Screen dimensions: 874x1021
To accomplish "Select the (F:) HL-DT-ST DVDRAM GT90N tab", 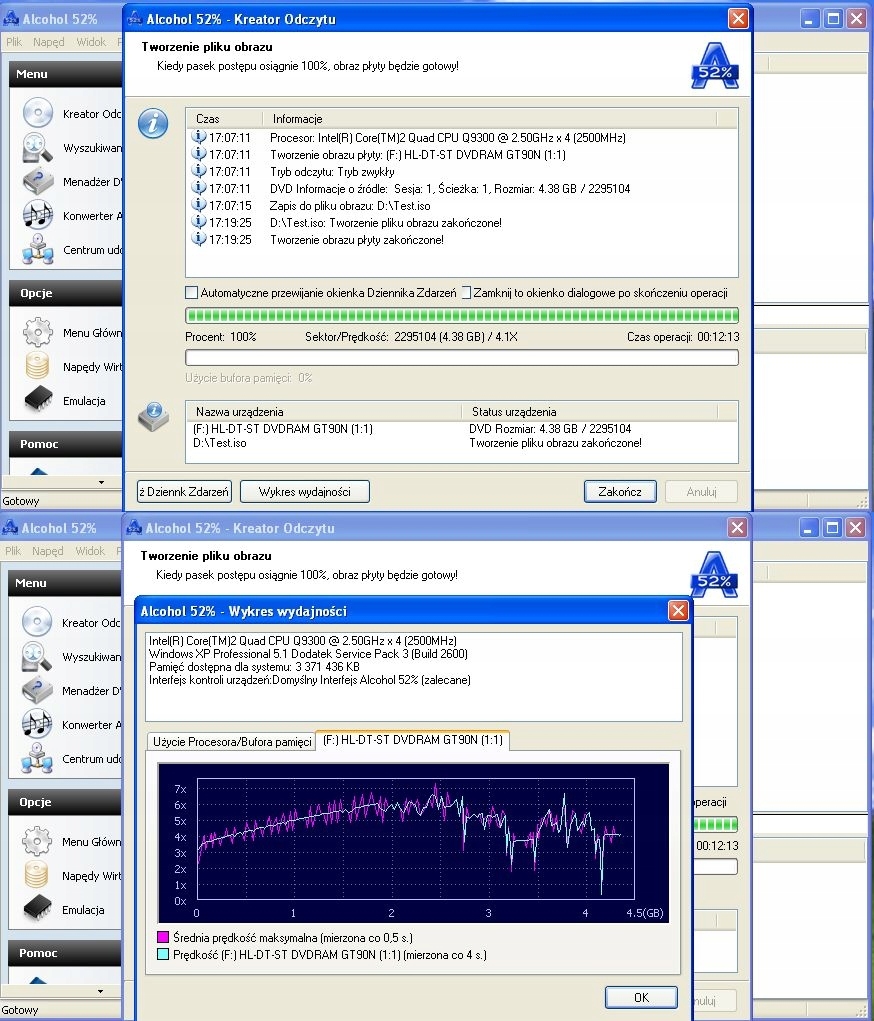I will (413, 740).
